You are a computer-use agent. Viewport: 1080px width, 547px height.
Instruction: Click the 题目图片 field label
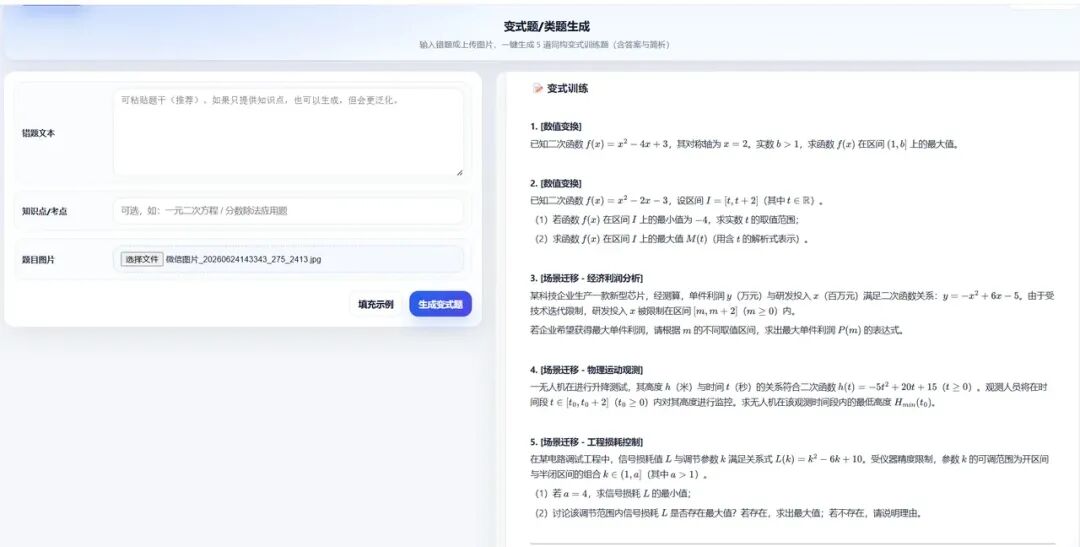[39, 260]
